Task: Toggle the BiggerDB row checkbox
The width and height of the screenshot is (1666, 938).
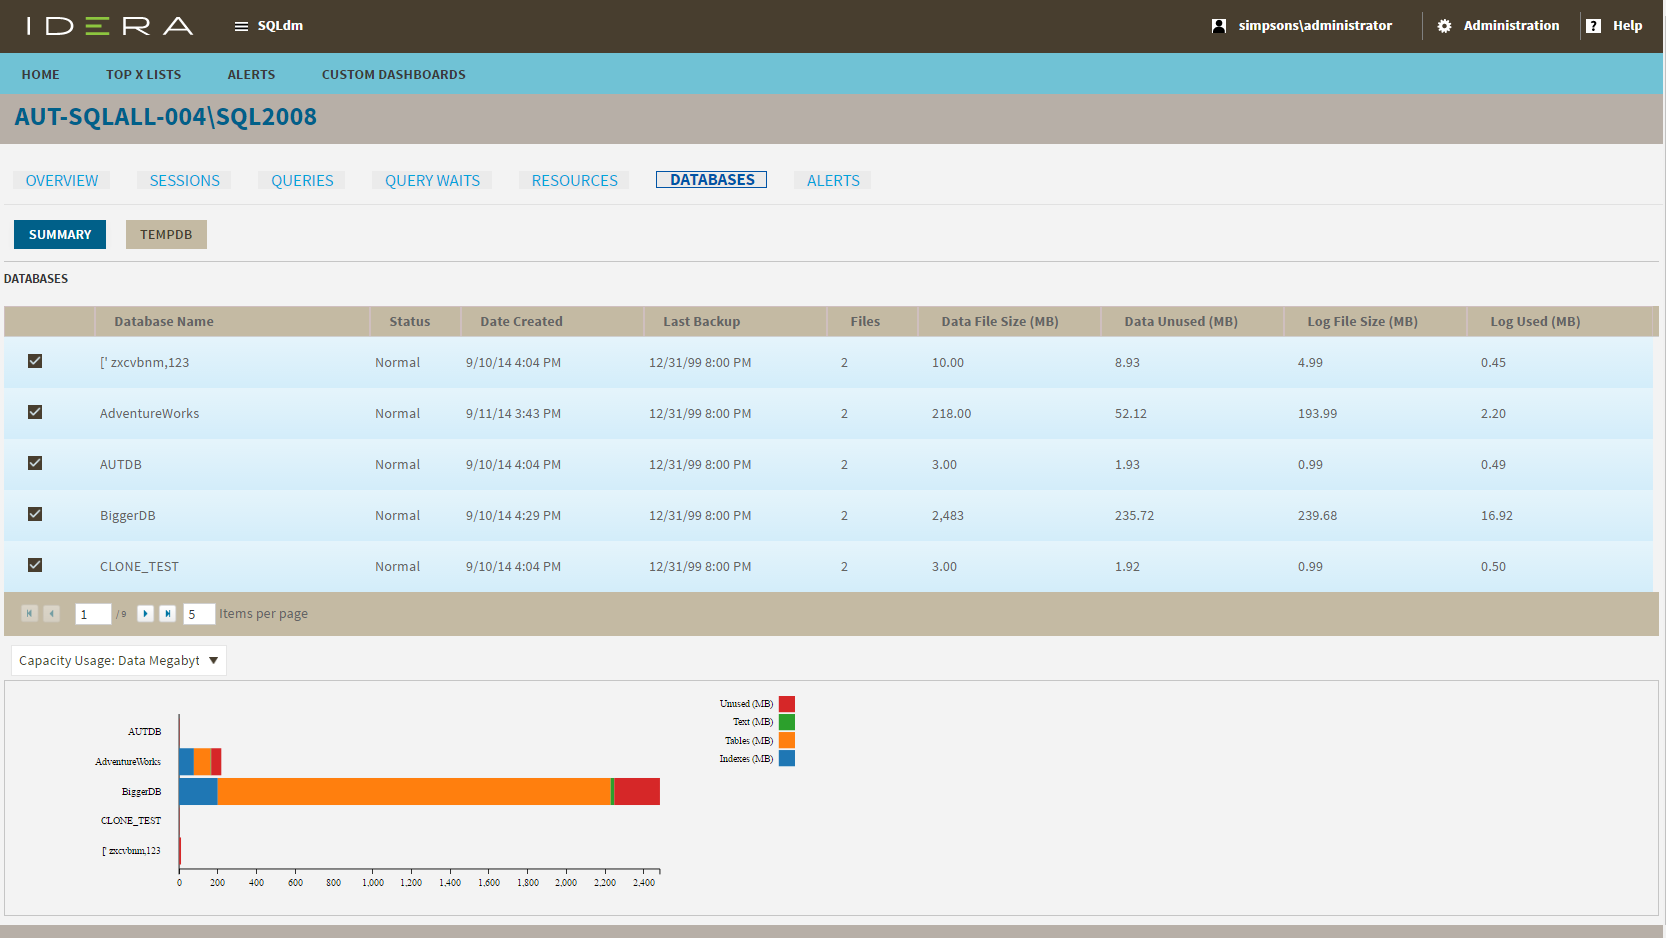Action: tap(35, 514)
